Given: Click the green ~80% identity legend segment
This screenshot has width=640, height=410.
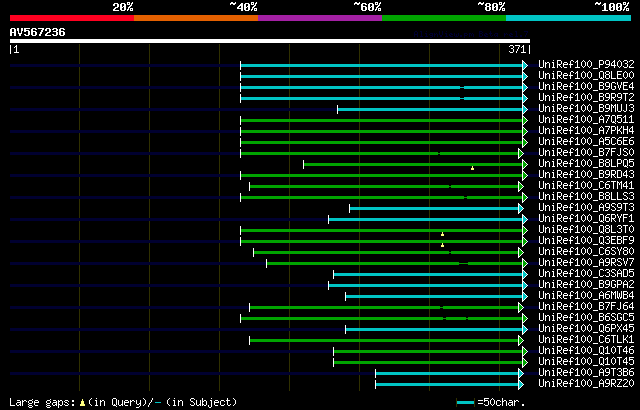Looking at the screenshot, I should pyautogui.click(x=444, y=18).
